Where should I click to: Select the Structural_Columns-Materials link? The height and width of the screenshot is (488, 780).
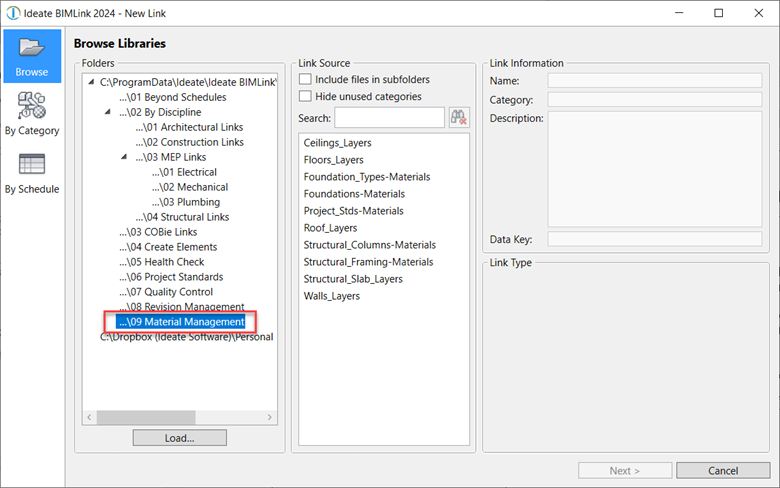pyautogui.click(x=370, y=244)
